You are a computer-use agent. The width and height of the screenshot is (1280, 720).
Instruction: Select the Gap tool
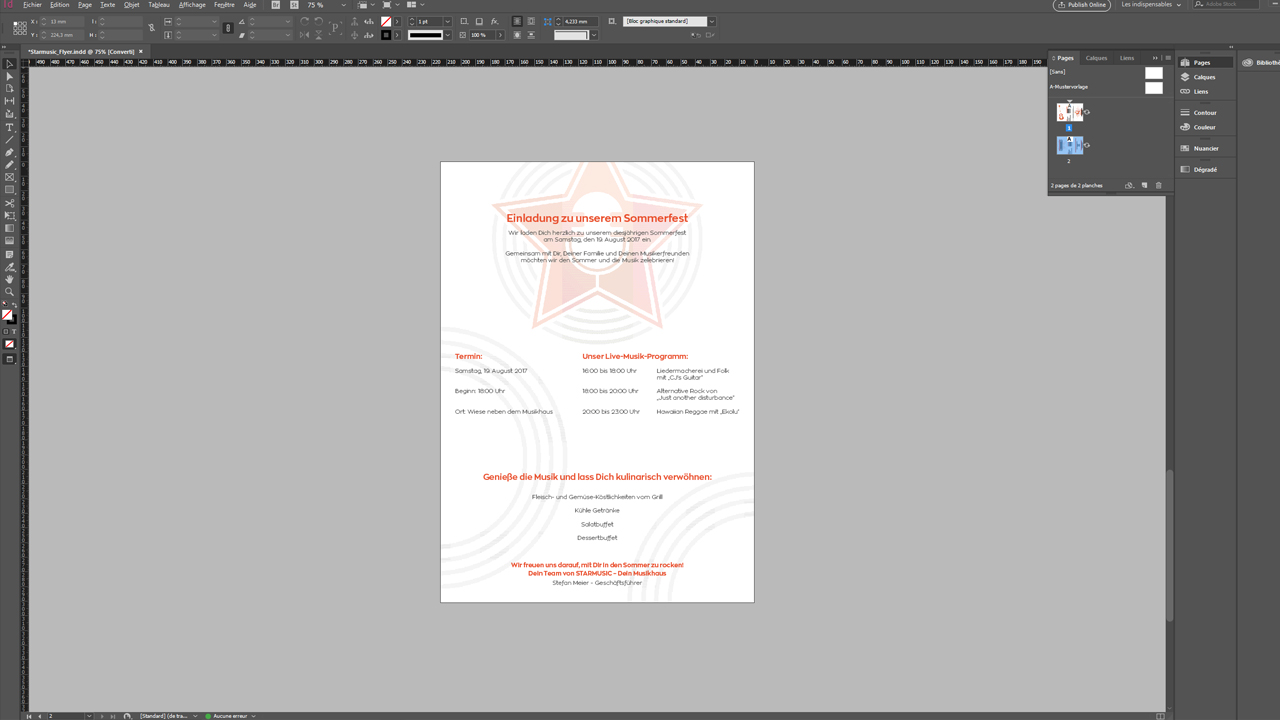[x=10, y=100]
